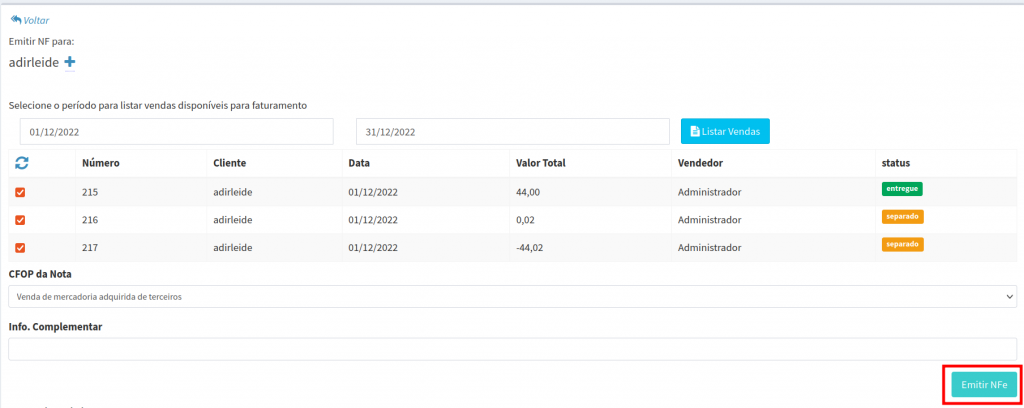Screen dimensions: 1024x408
Task: Click the refresh icon in table header
Action: coord(21,163)
